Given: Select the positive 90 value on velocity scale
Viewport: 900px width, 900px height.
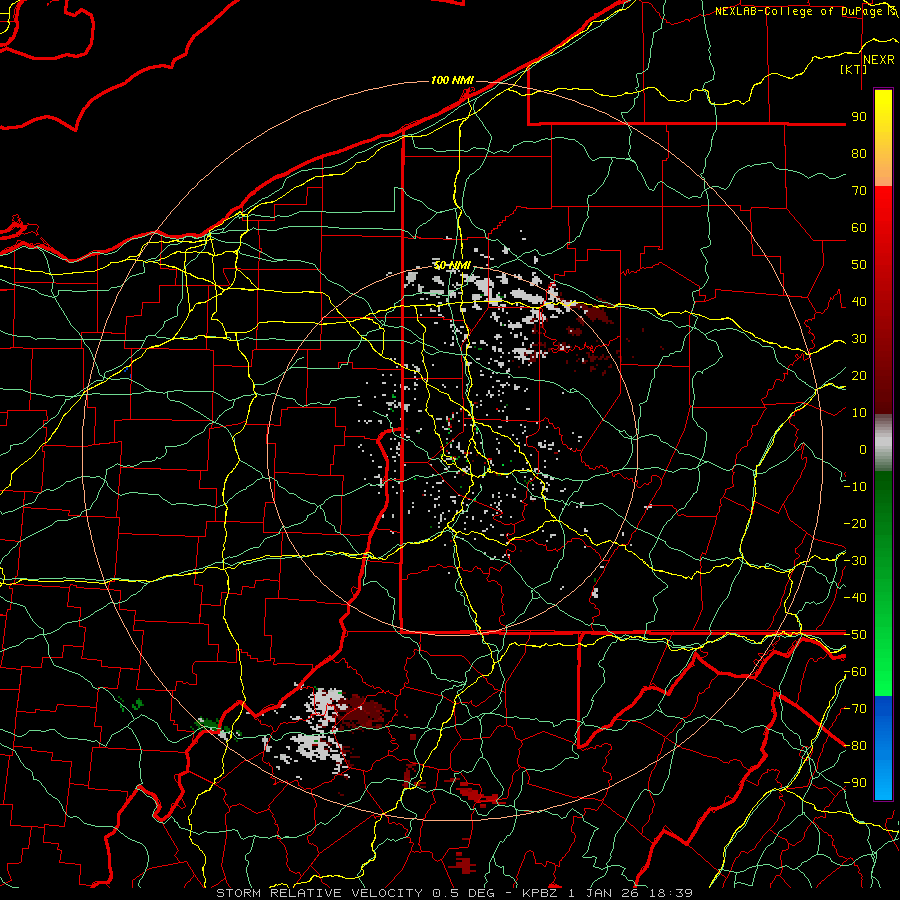Looking at the screenshot, I should (x=859, y=117).
